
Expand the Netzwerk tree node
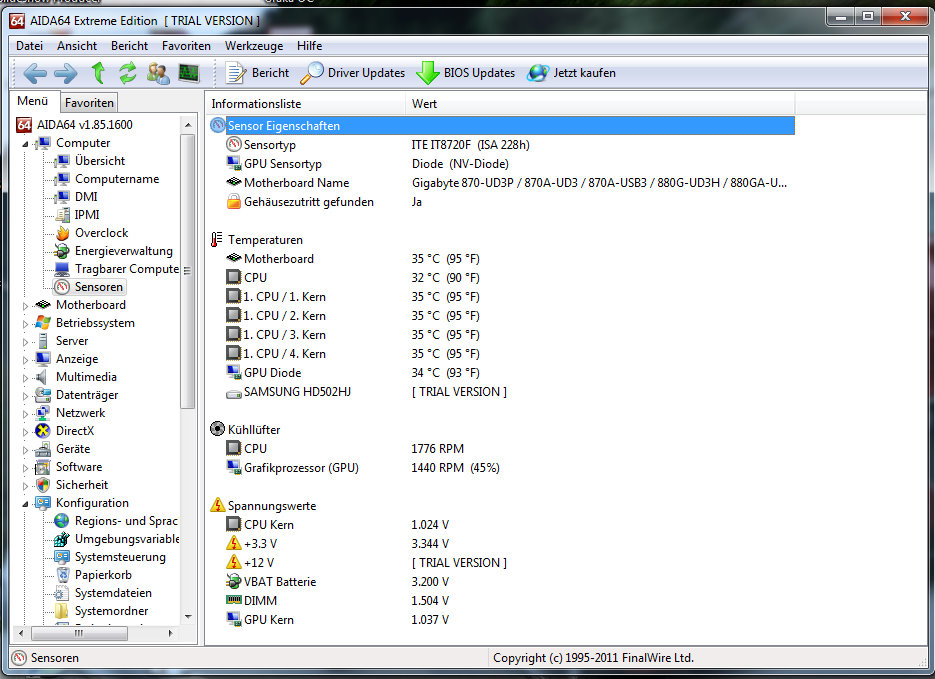coord(25,414)
